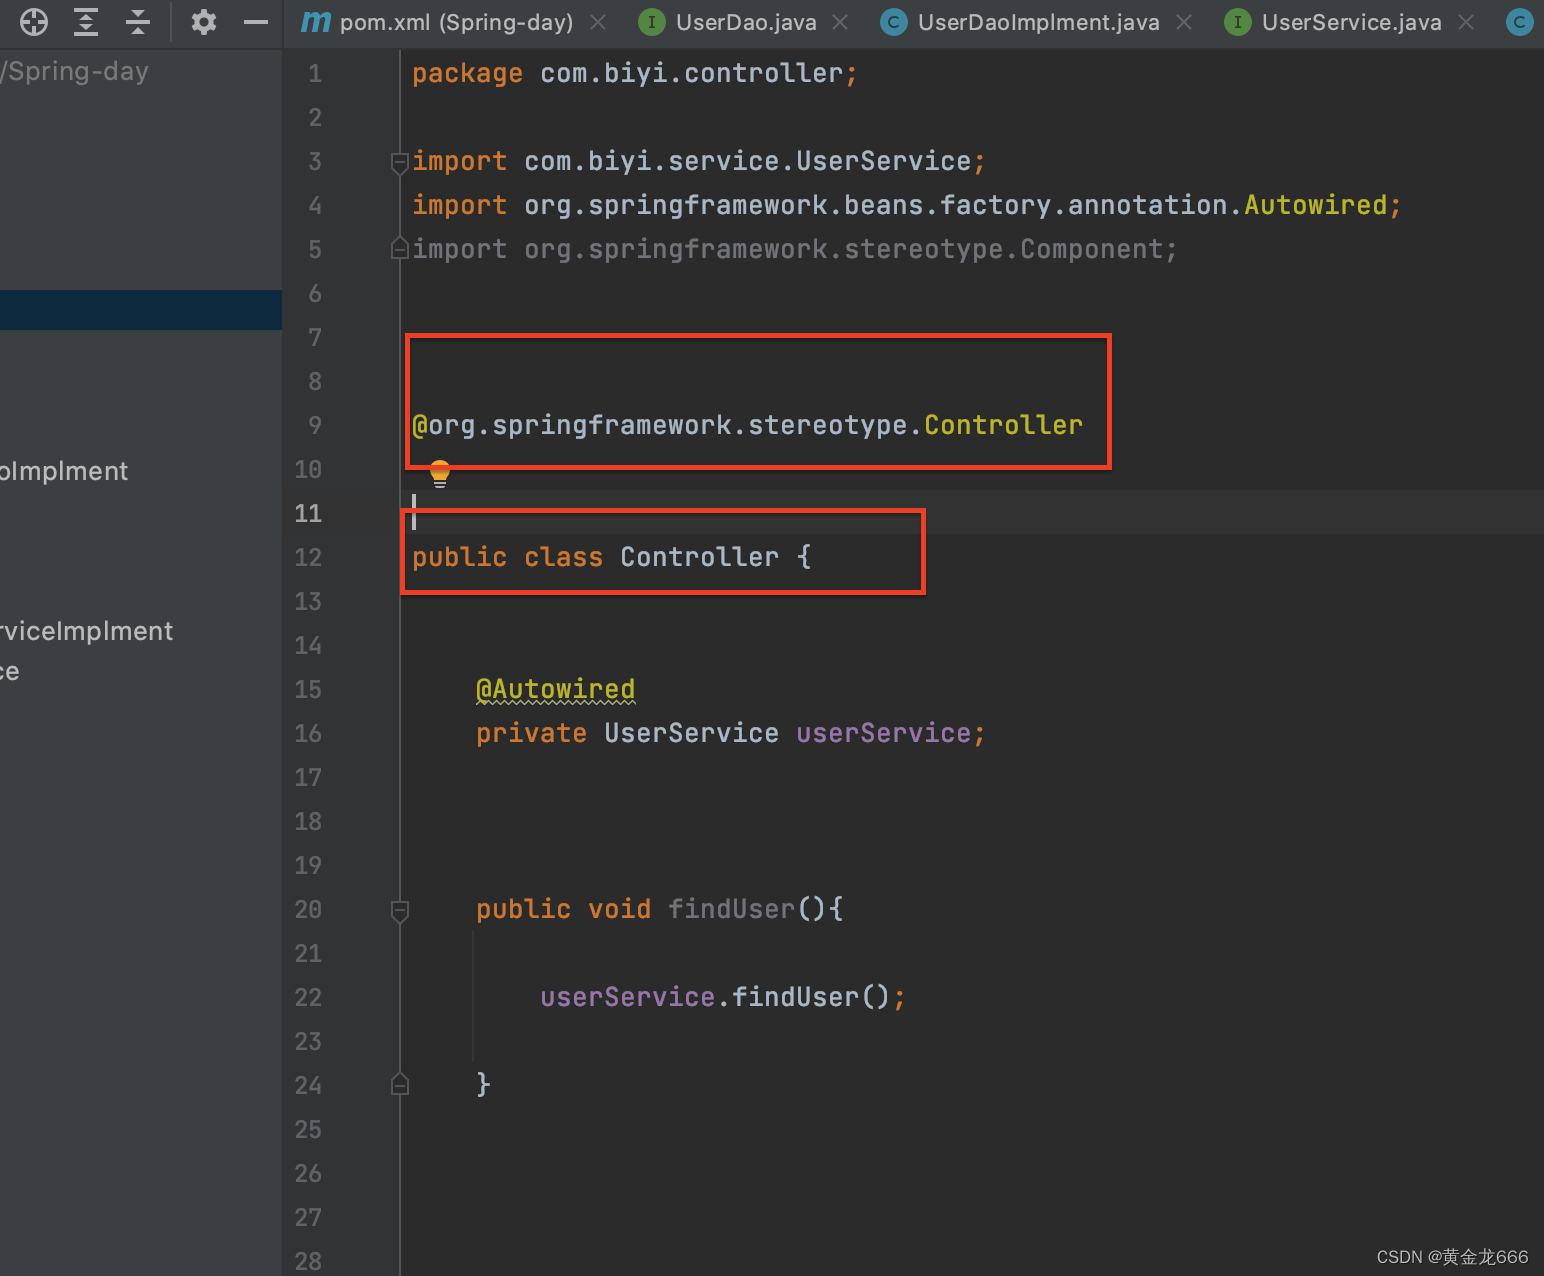The image size is (1544, 1276).
Task: Click the intention lightbulb under the Controller annotation
Action: pos(439,472)
